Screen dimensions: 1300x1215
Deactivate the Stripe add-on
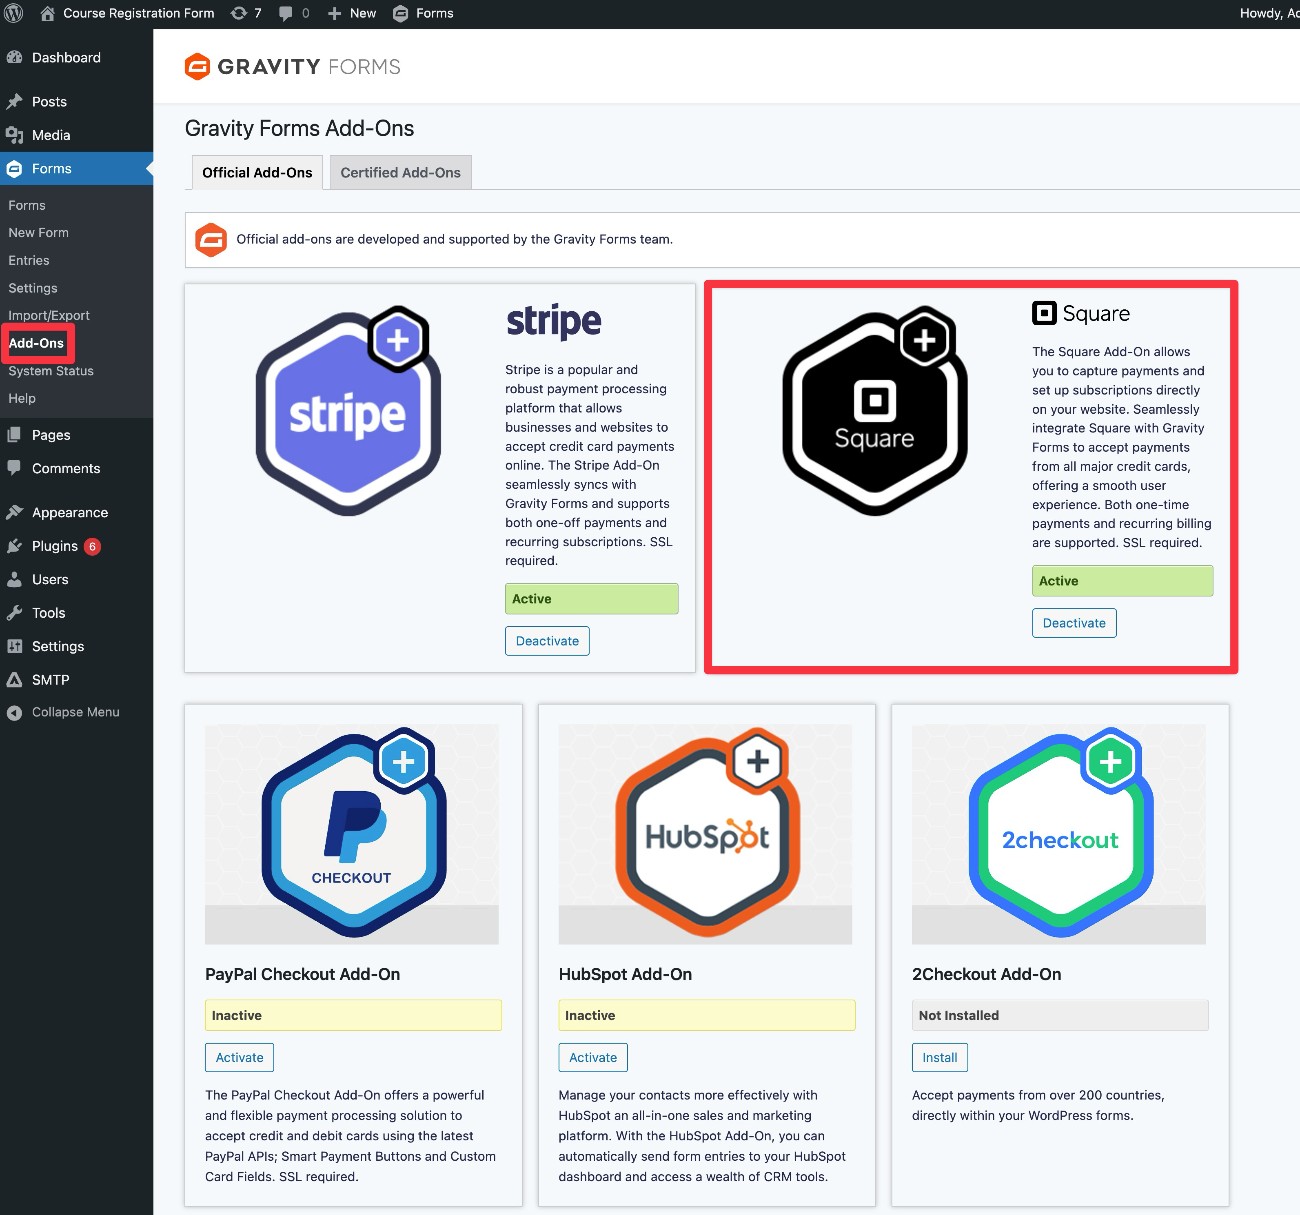(x=547, y=641)
